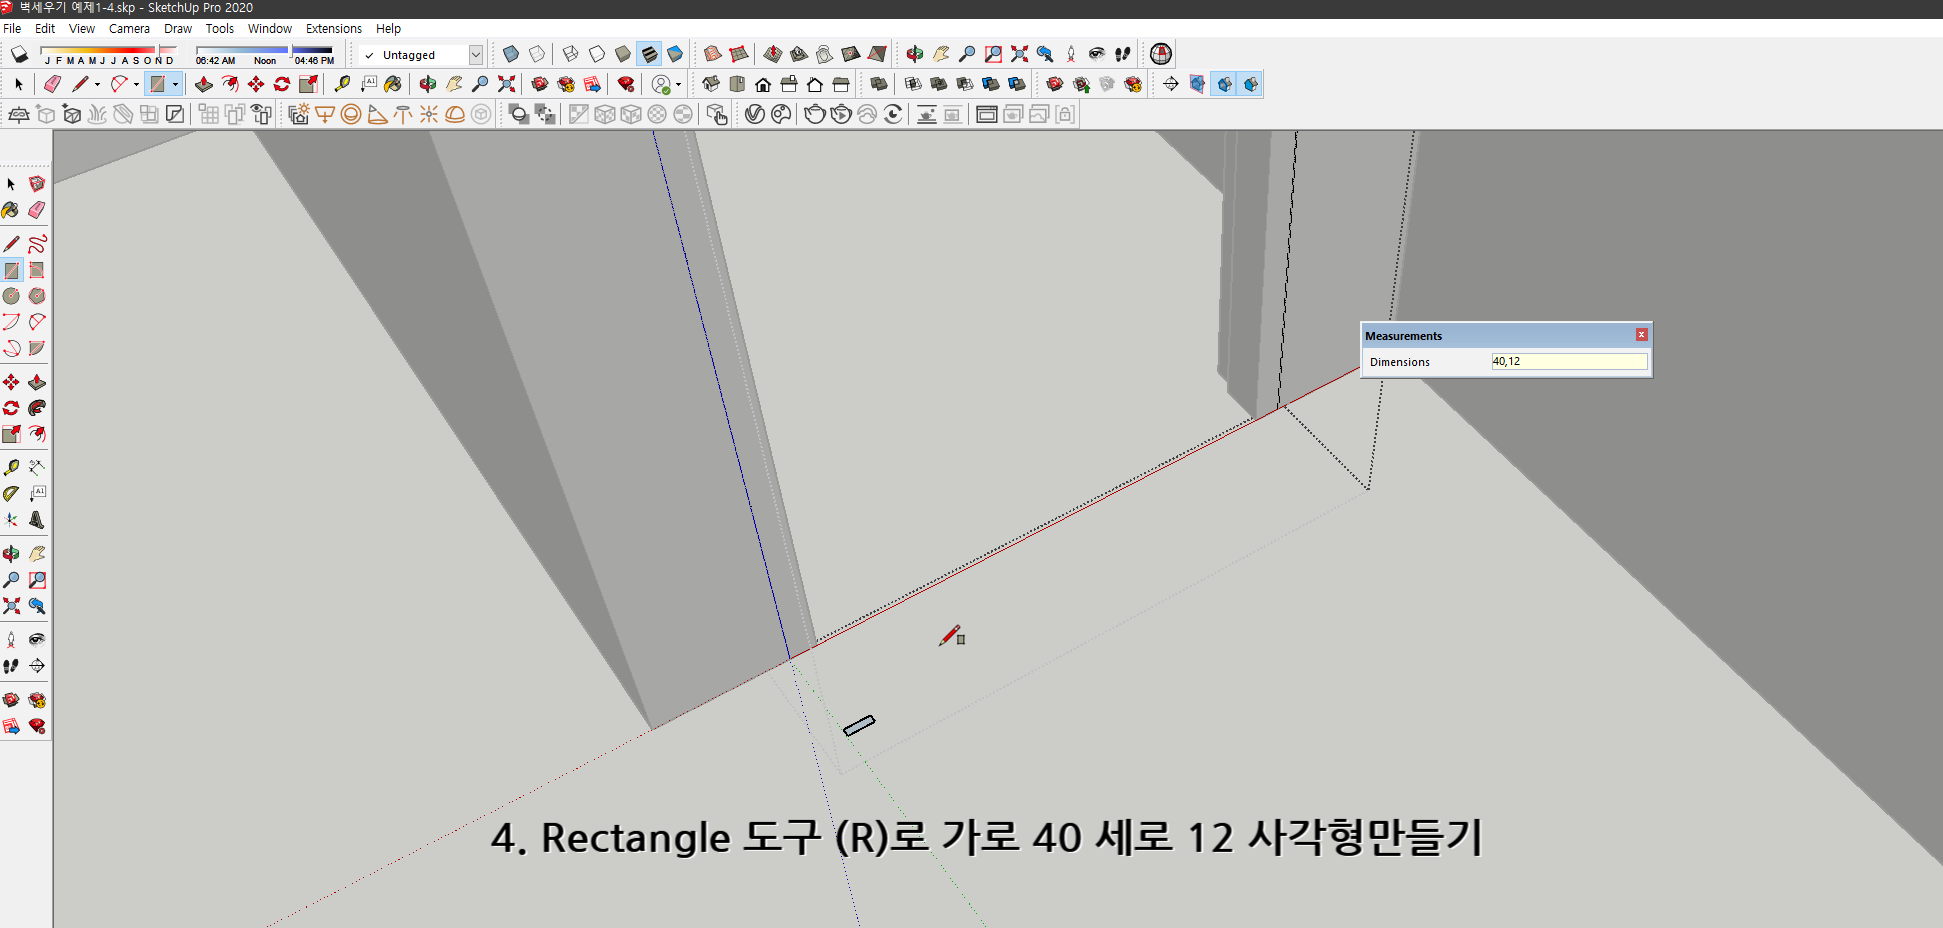
Task: Toggle shadows on or off
Action: pyautogui.click(x=19, y=54)
